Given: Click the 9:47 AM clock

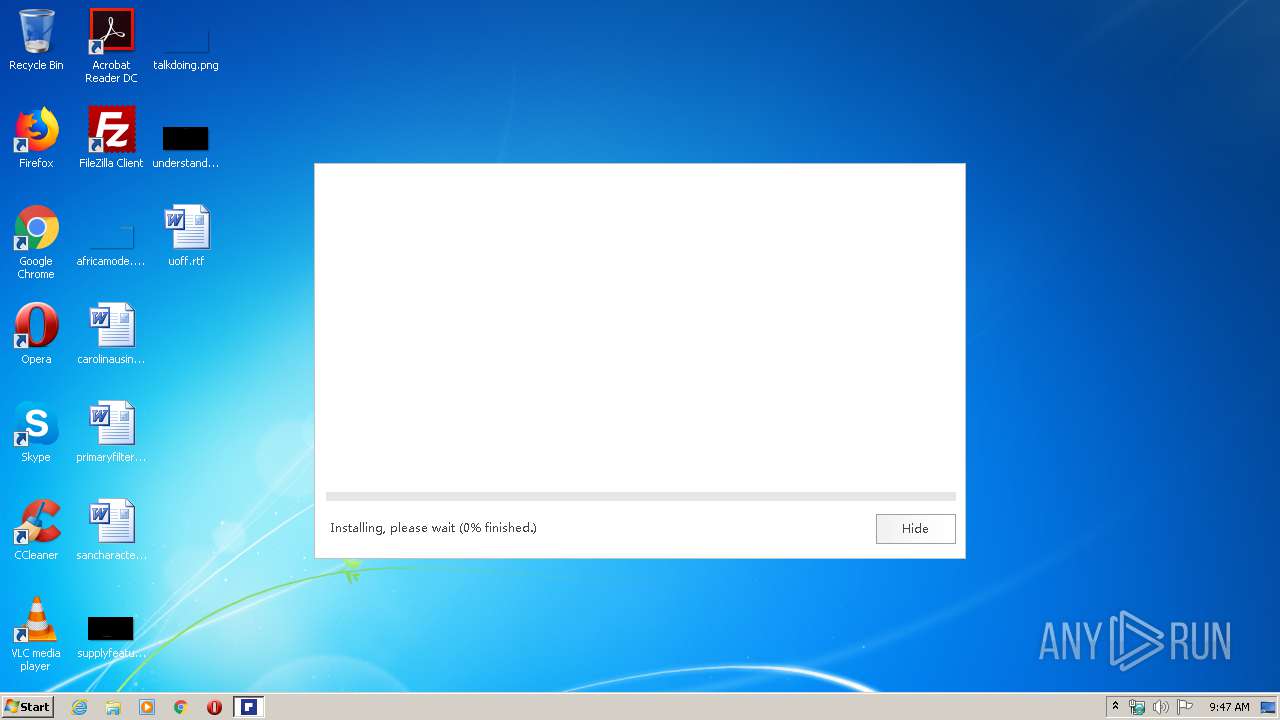Looking at the screenshot, I should pos(1229,707).
